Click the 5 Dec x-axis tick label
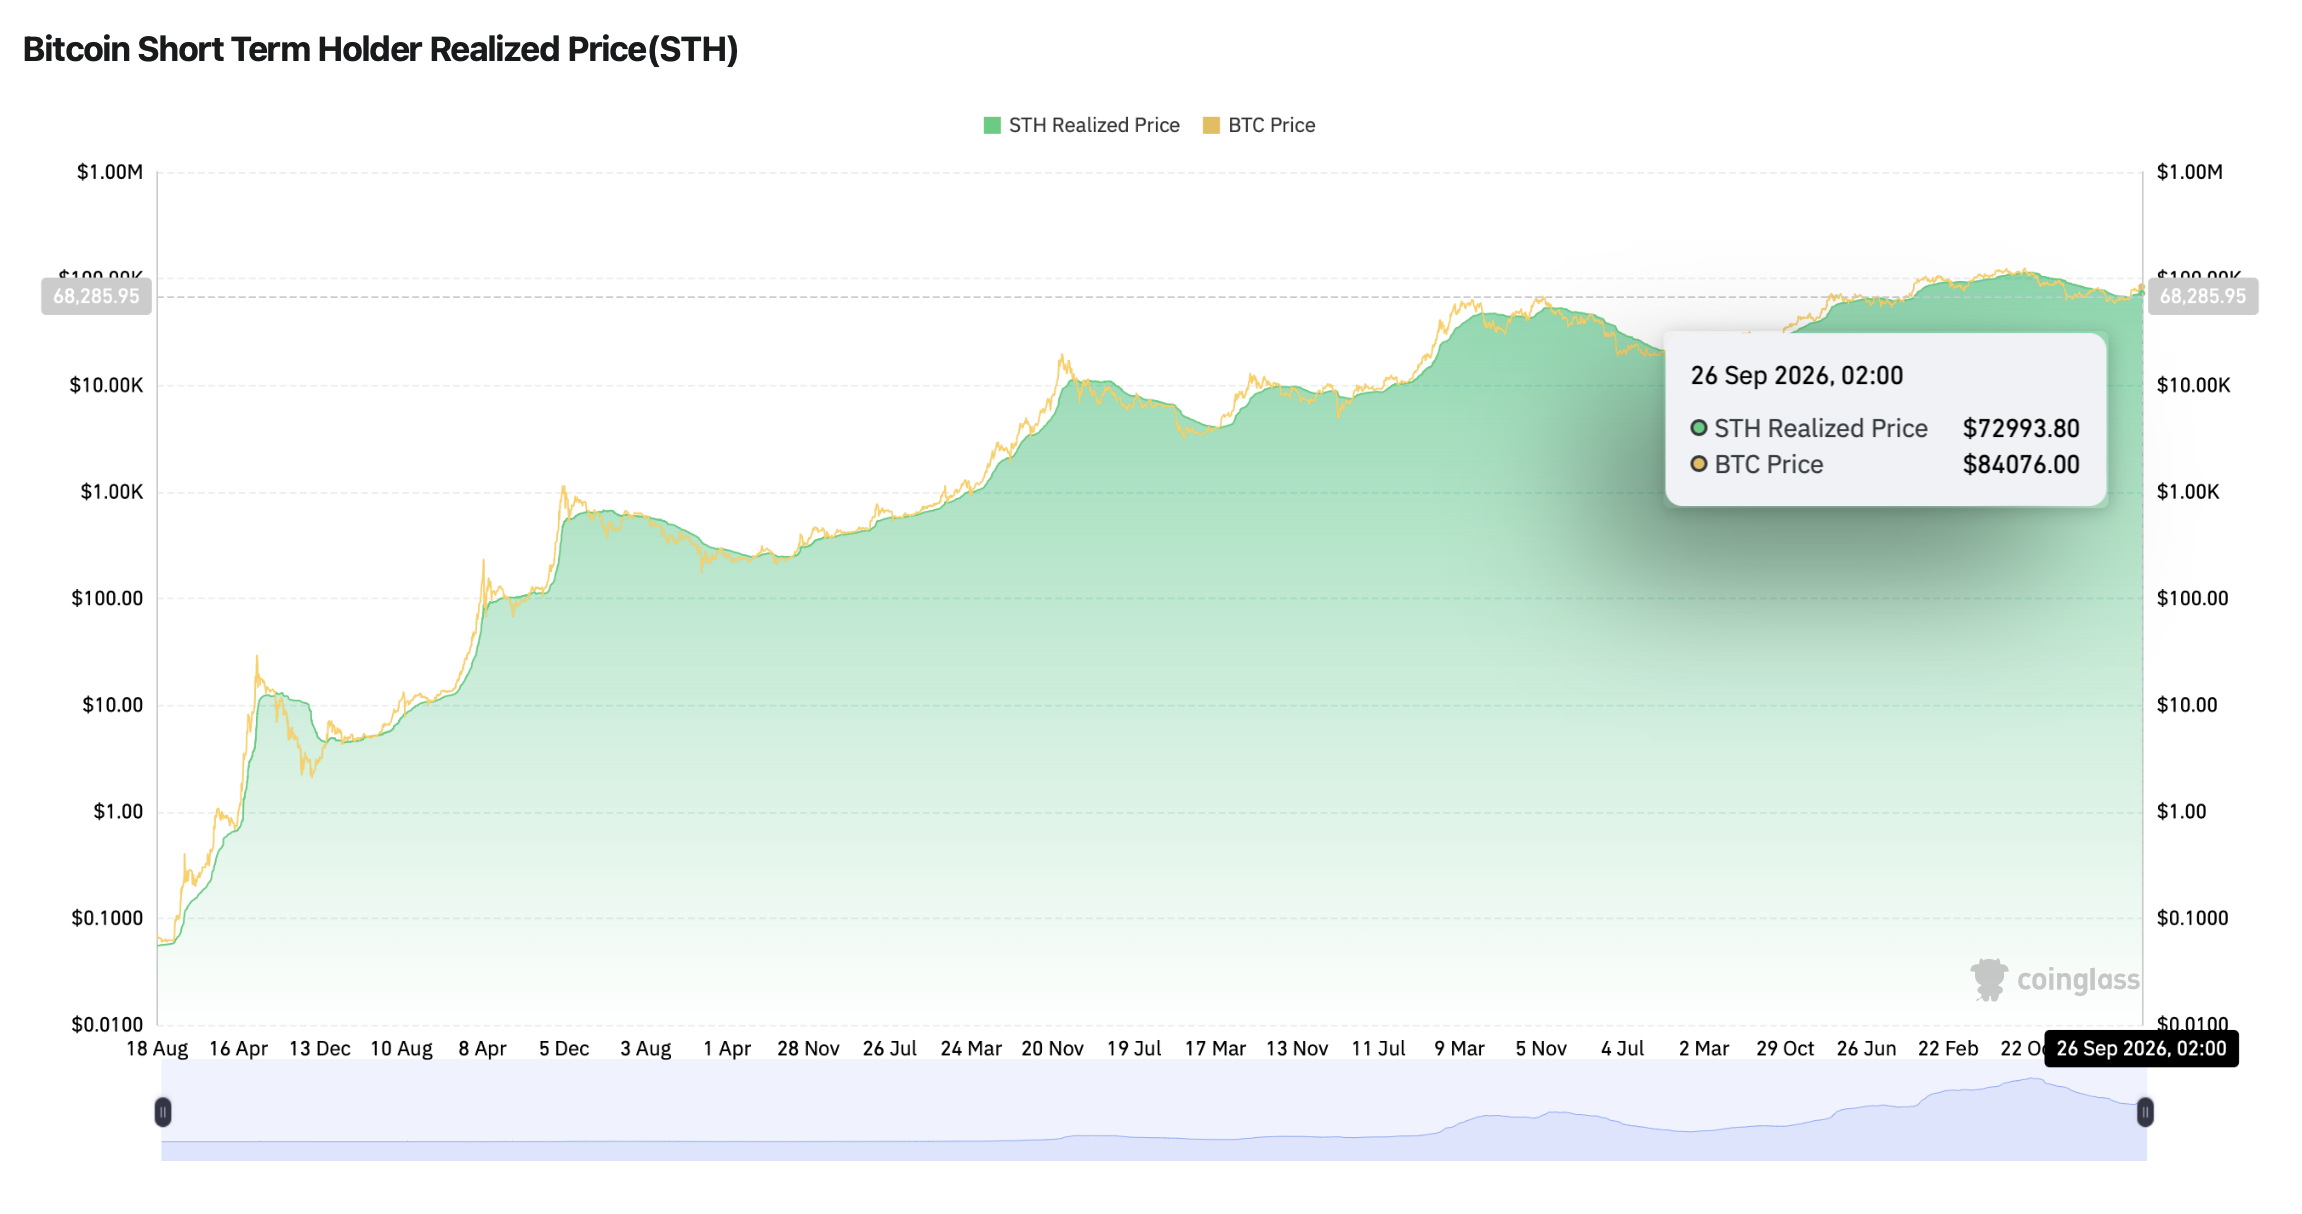This screenshot has width=2302, height=1214. click(x=564, y=1048)
